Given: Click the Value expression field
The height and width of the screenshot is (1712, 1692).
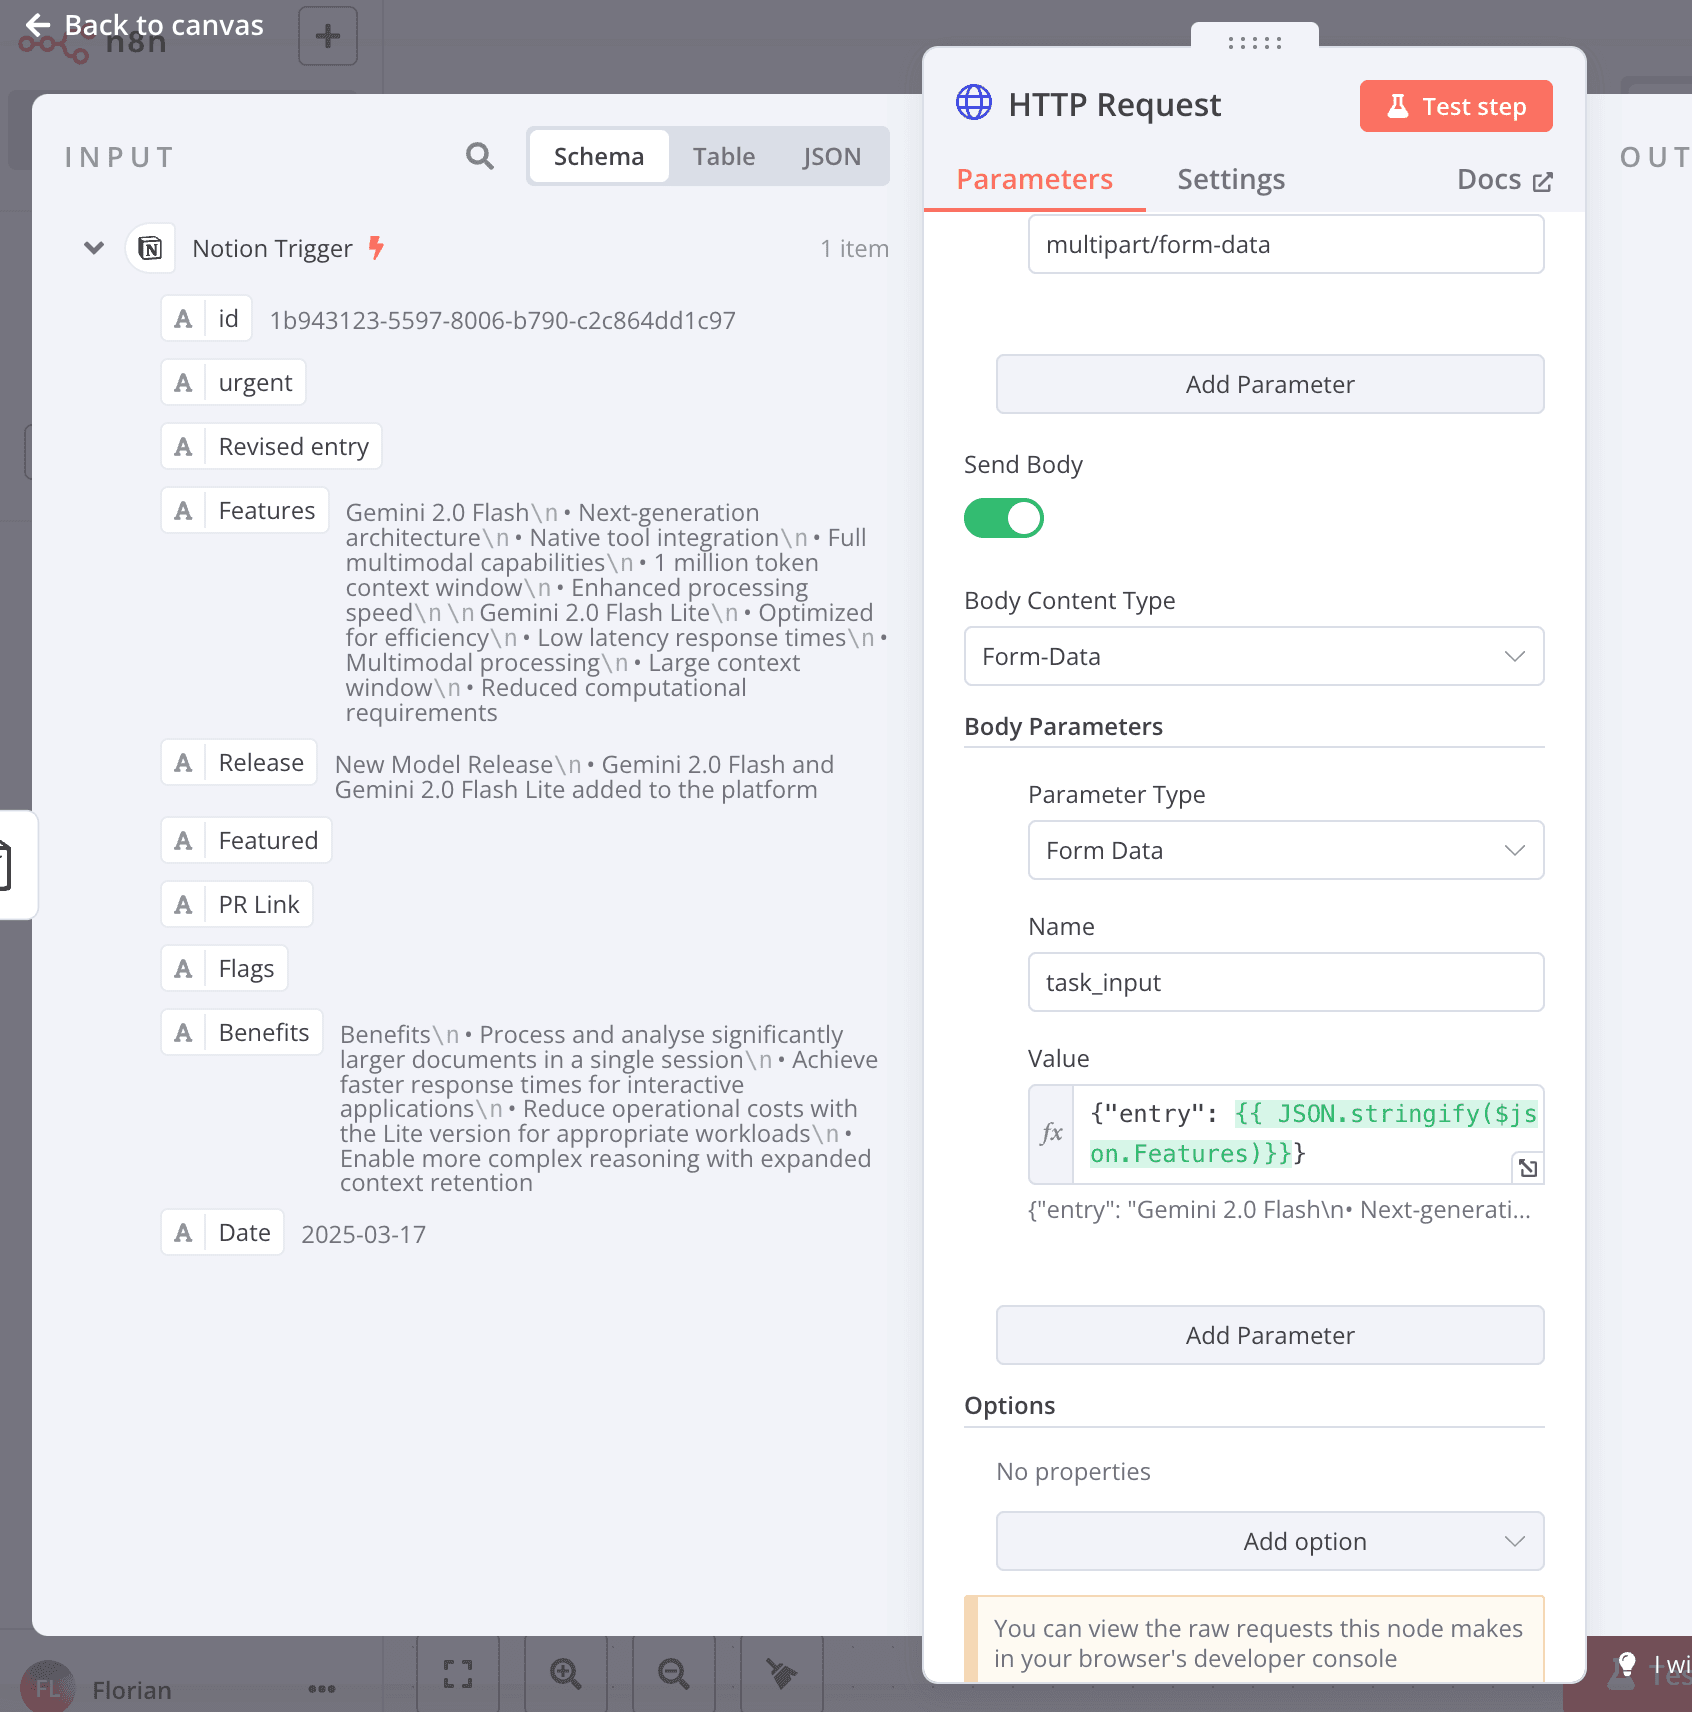Looking at the screenshot, I should pos(1309,1134).
